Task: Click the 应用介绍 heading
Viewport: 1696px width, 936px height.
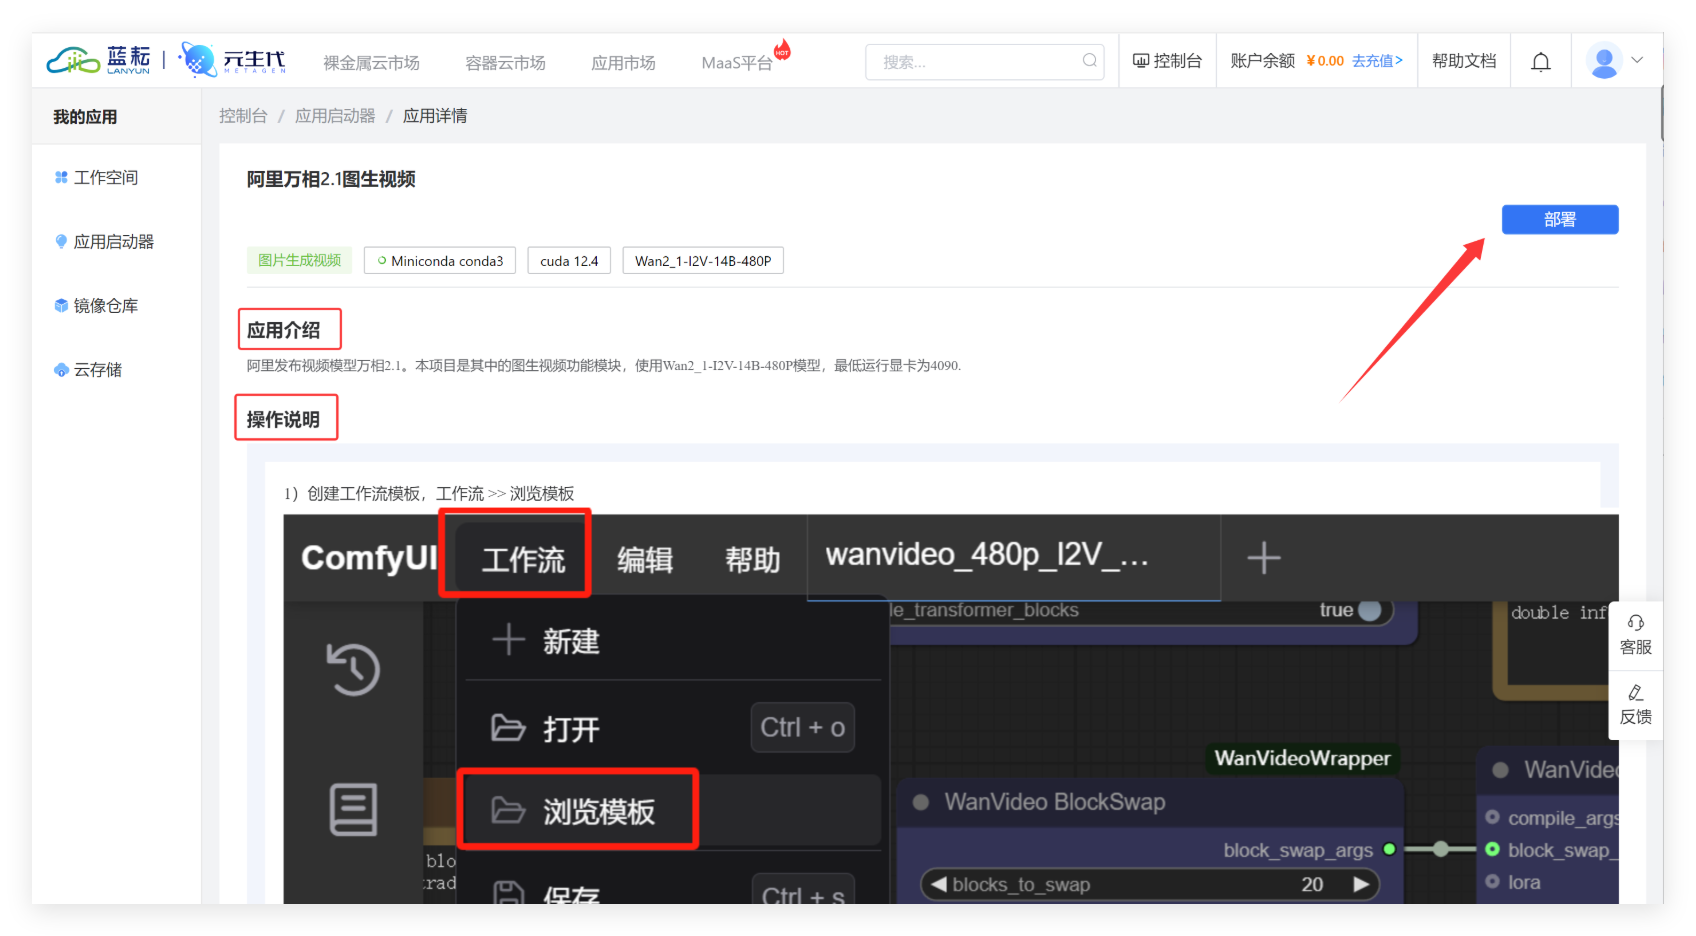Action: pos(284,330)
